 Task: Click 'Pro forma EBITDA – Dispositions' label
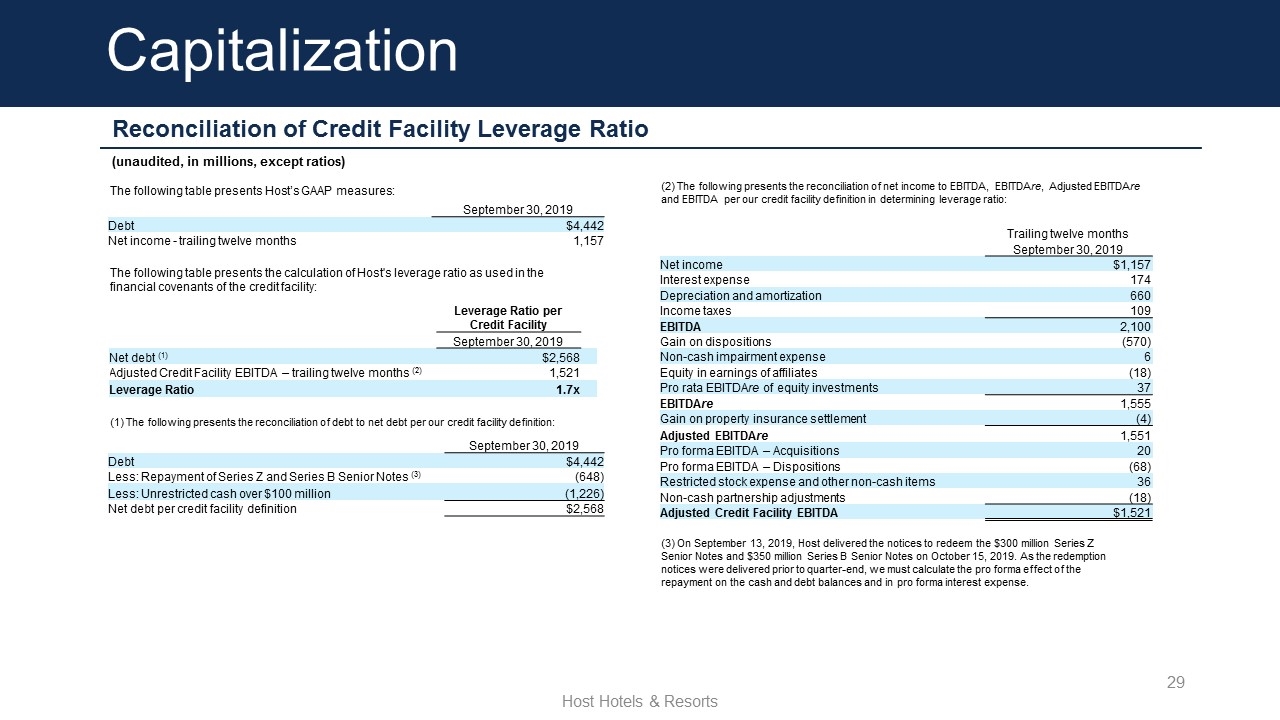pyautogui.click(x=751, y=466)
